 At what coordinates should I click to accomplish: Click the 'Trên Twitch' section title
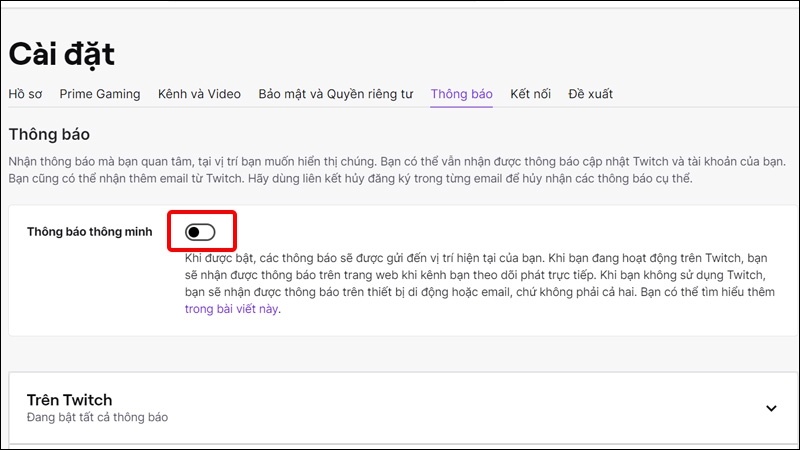pyautogui.click(x=69, y=399)
